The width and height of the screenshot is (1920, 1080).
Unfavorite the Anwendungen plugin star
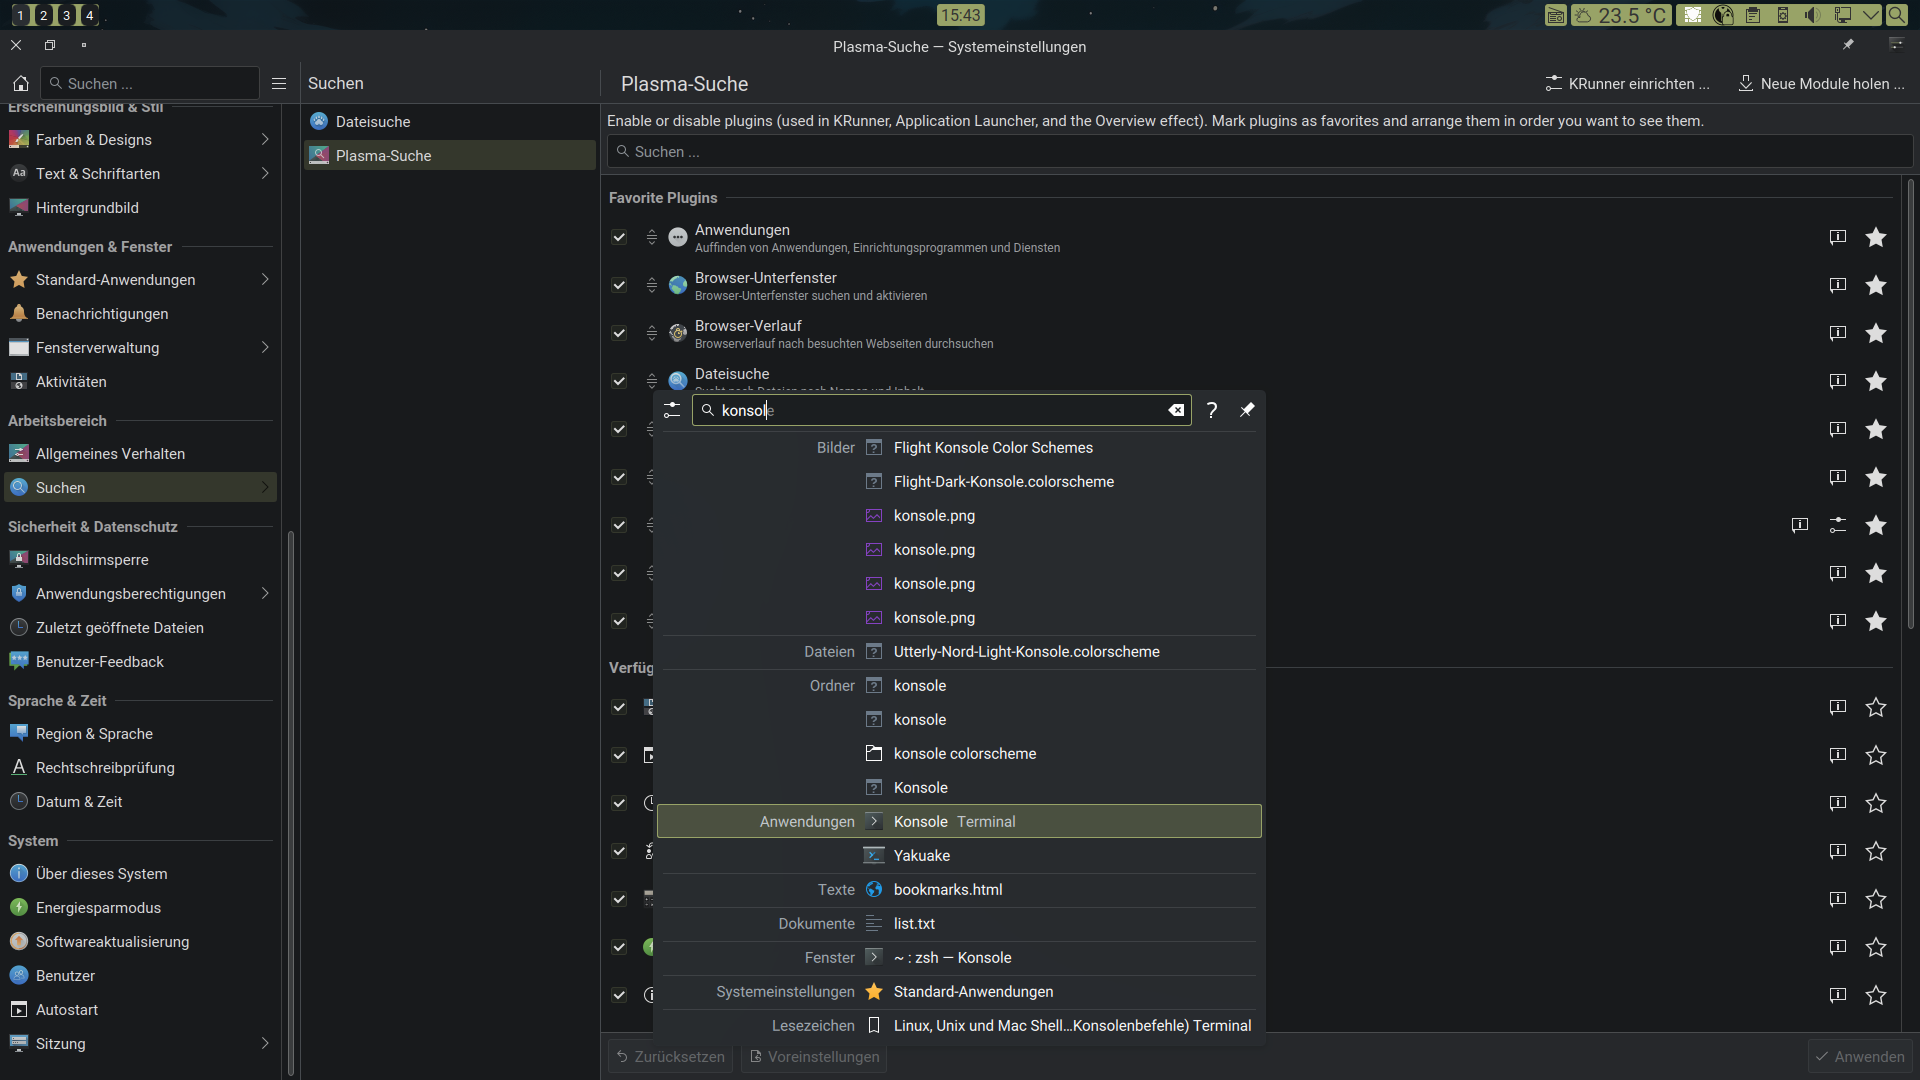pos(1875,237)
